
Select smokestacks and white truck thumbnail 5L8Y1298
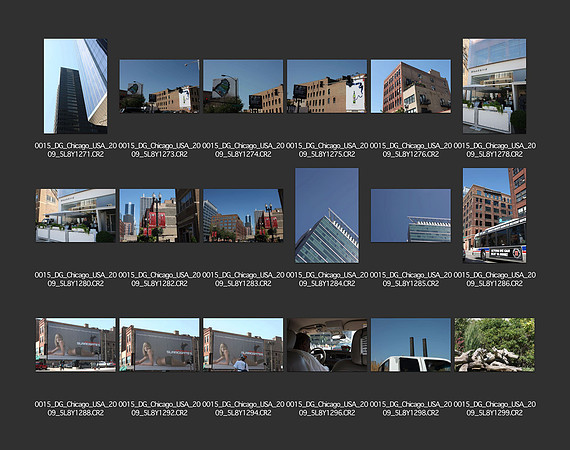click(411, 345)
